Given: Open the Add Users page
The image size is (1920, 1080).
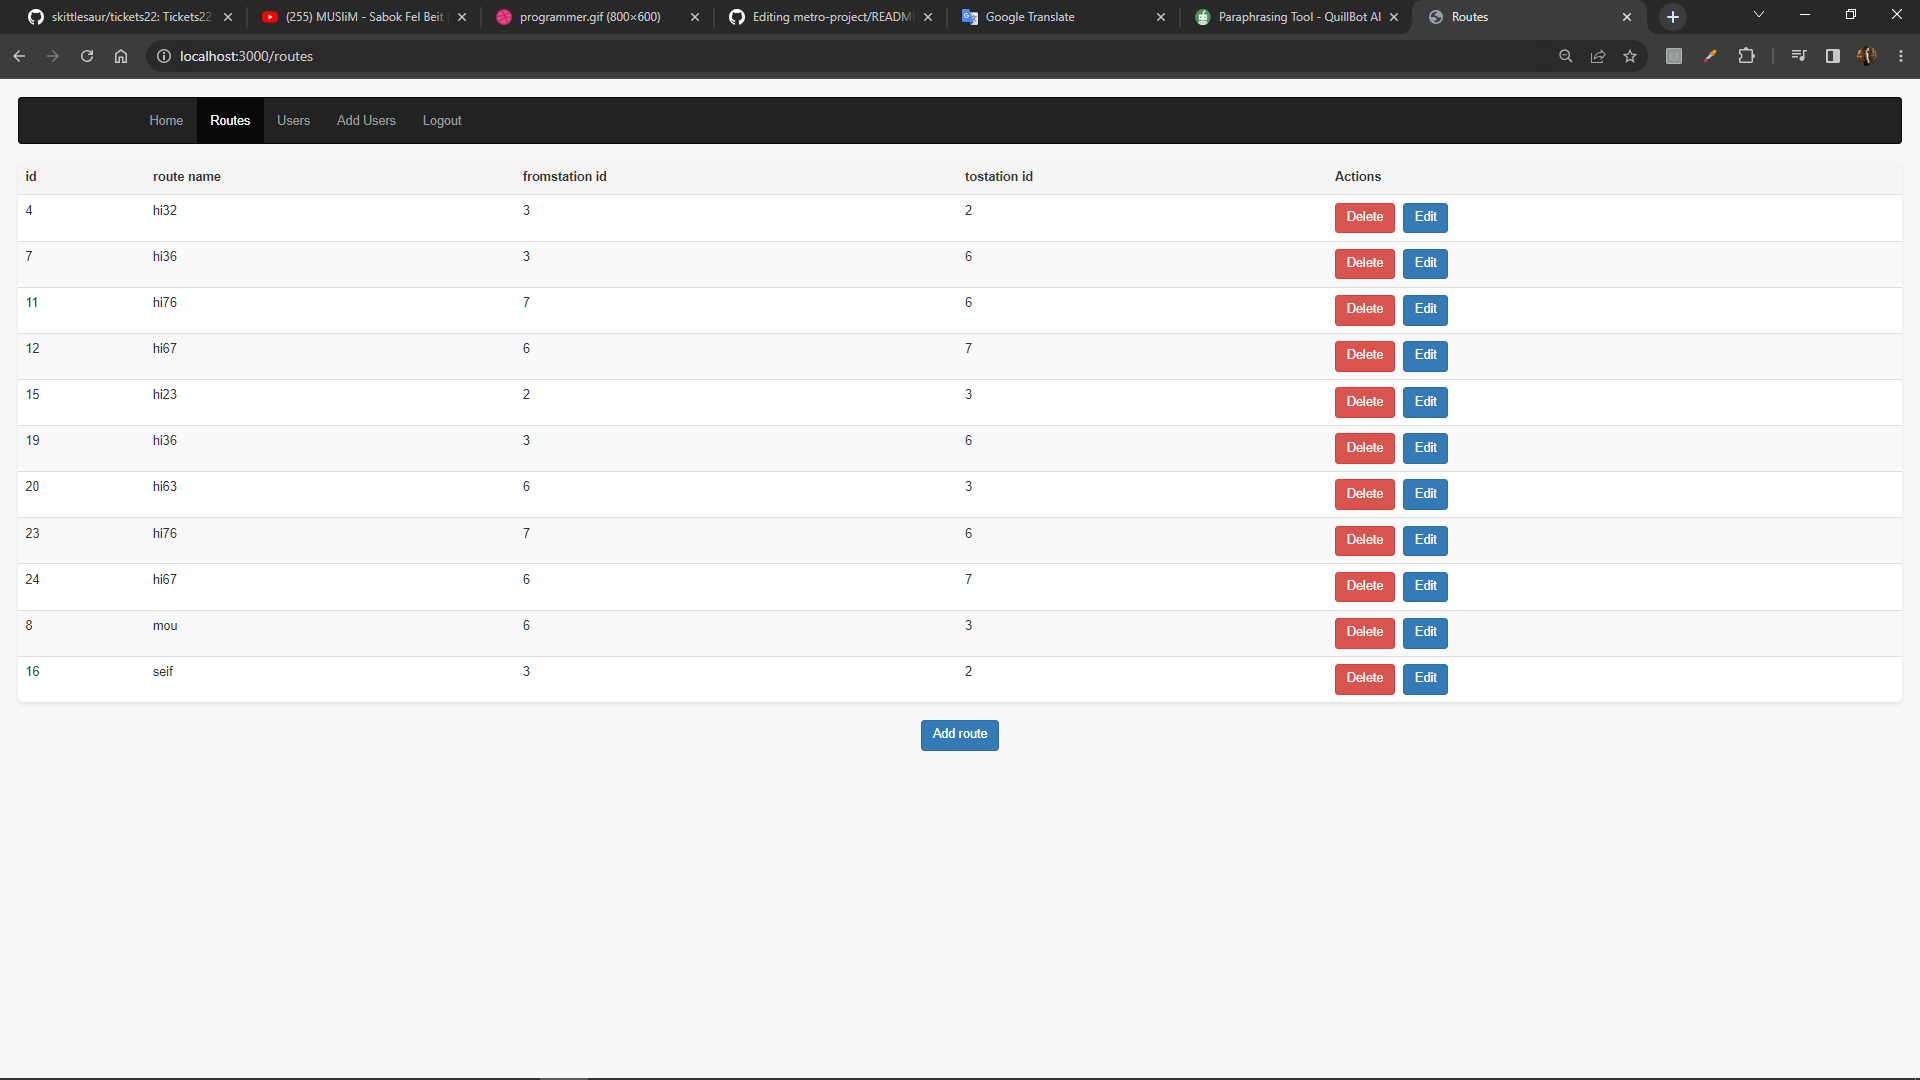Looking at the screenshot, I should [x=366, y=120].
